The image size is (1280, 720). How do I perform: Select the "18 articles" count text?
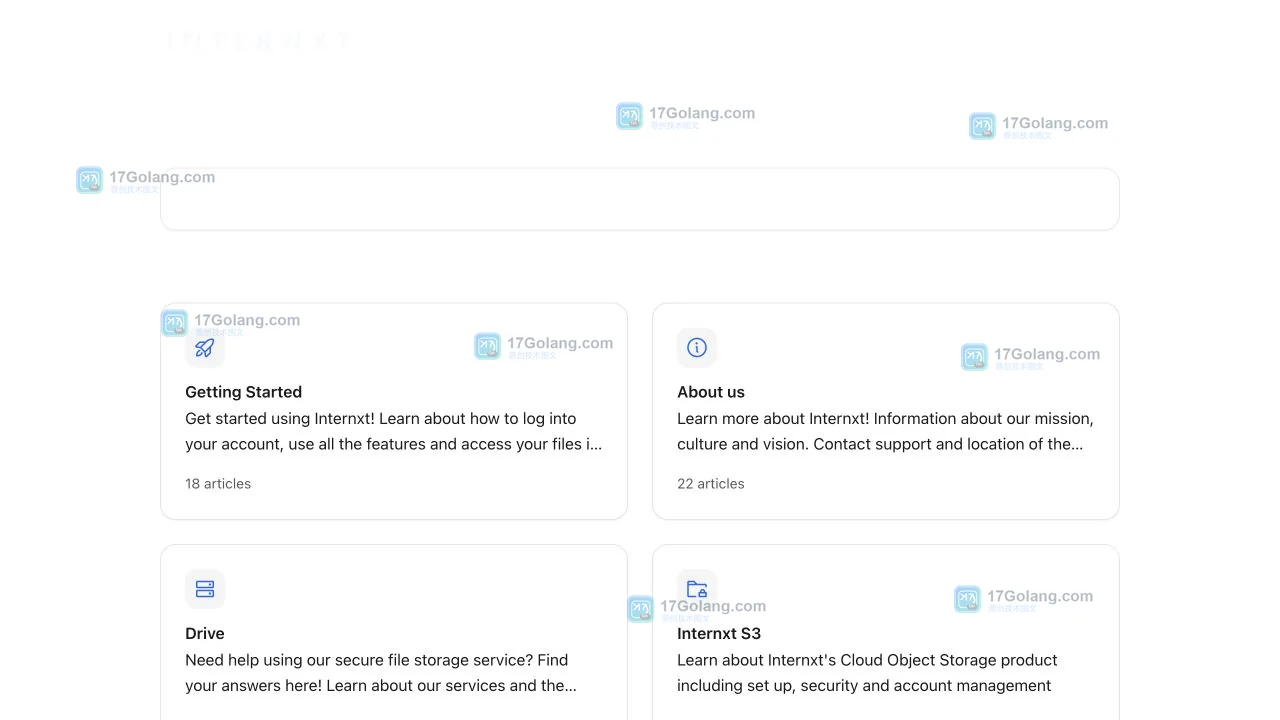tap(218, 483)
